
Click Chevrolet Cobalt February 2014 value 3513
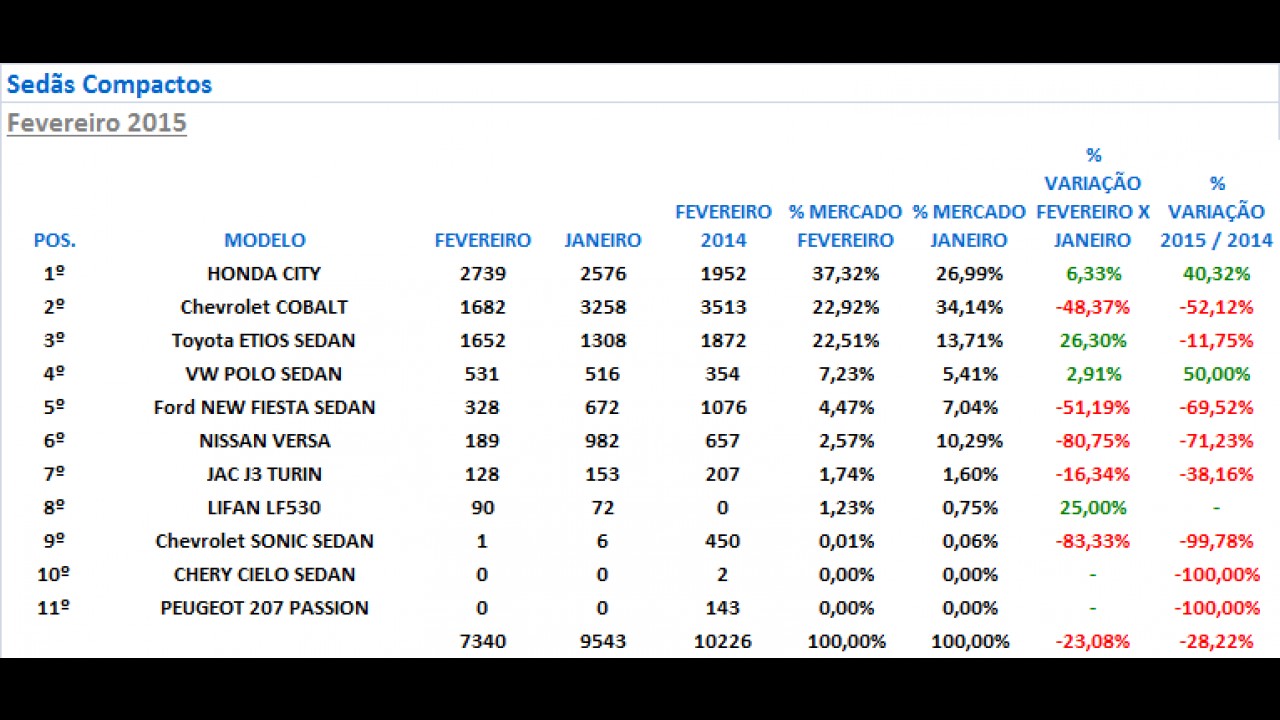coord(723,307)
